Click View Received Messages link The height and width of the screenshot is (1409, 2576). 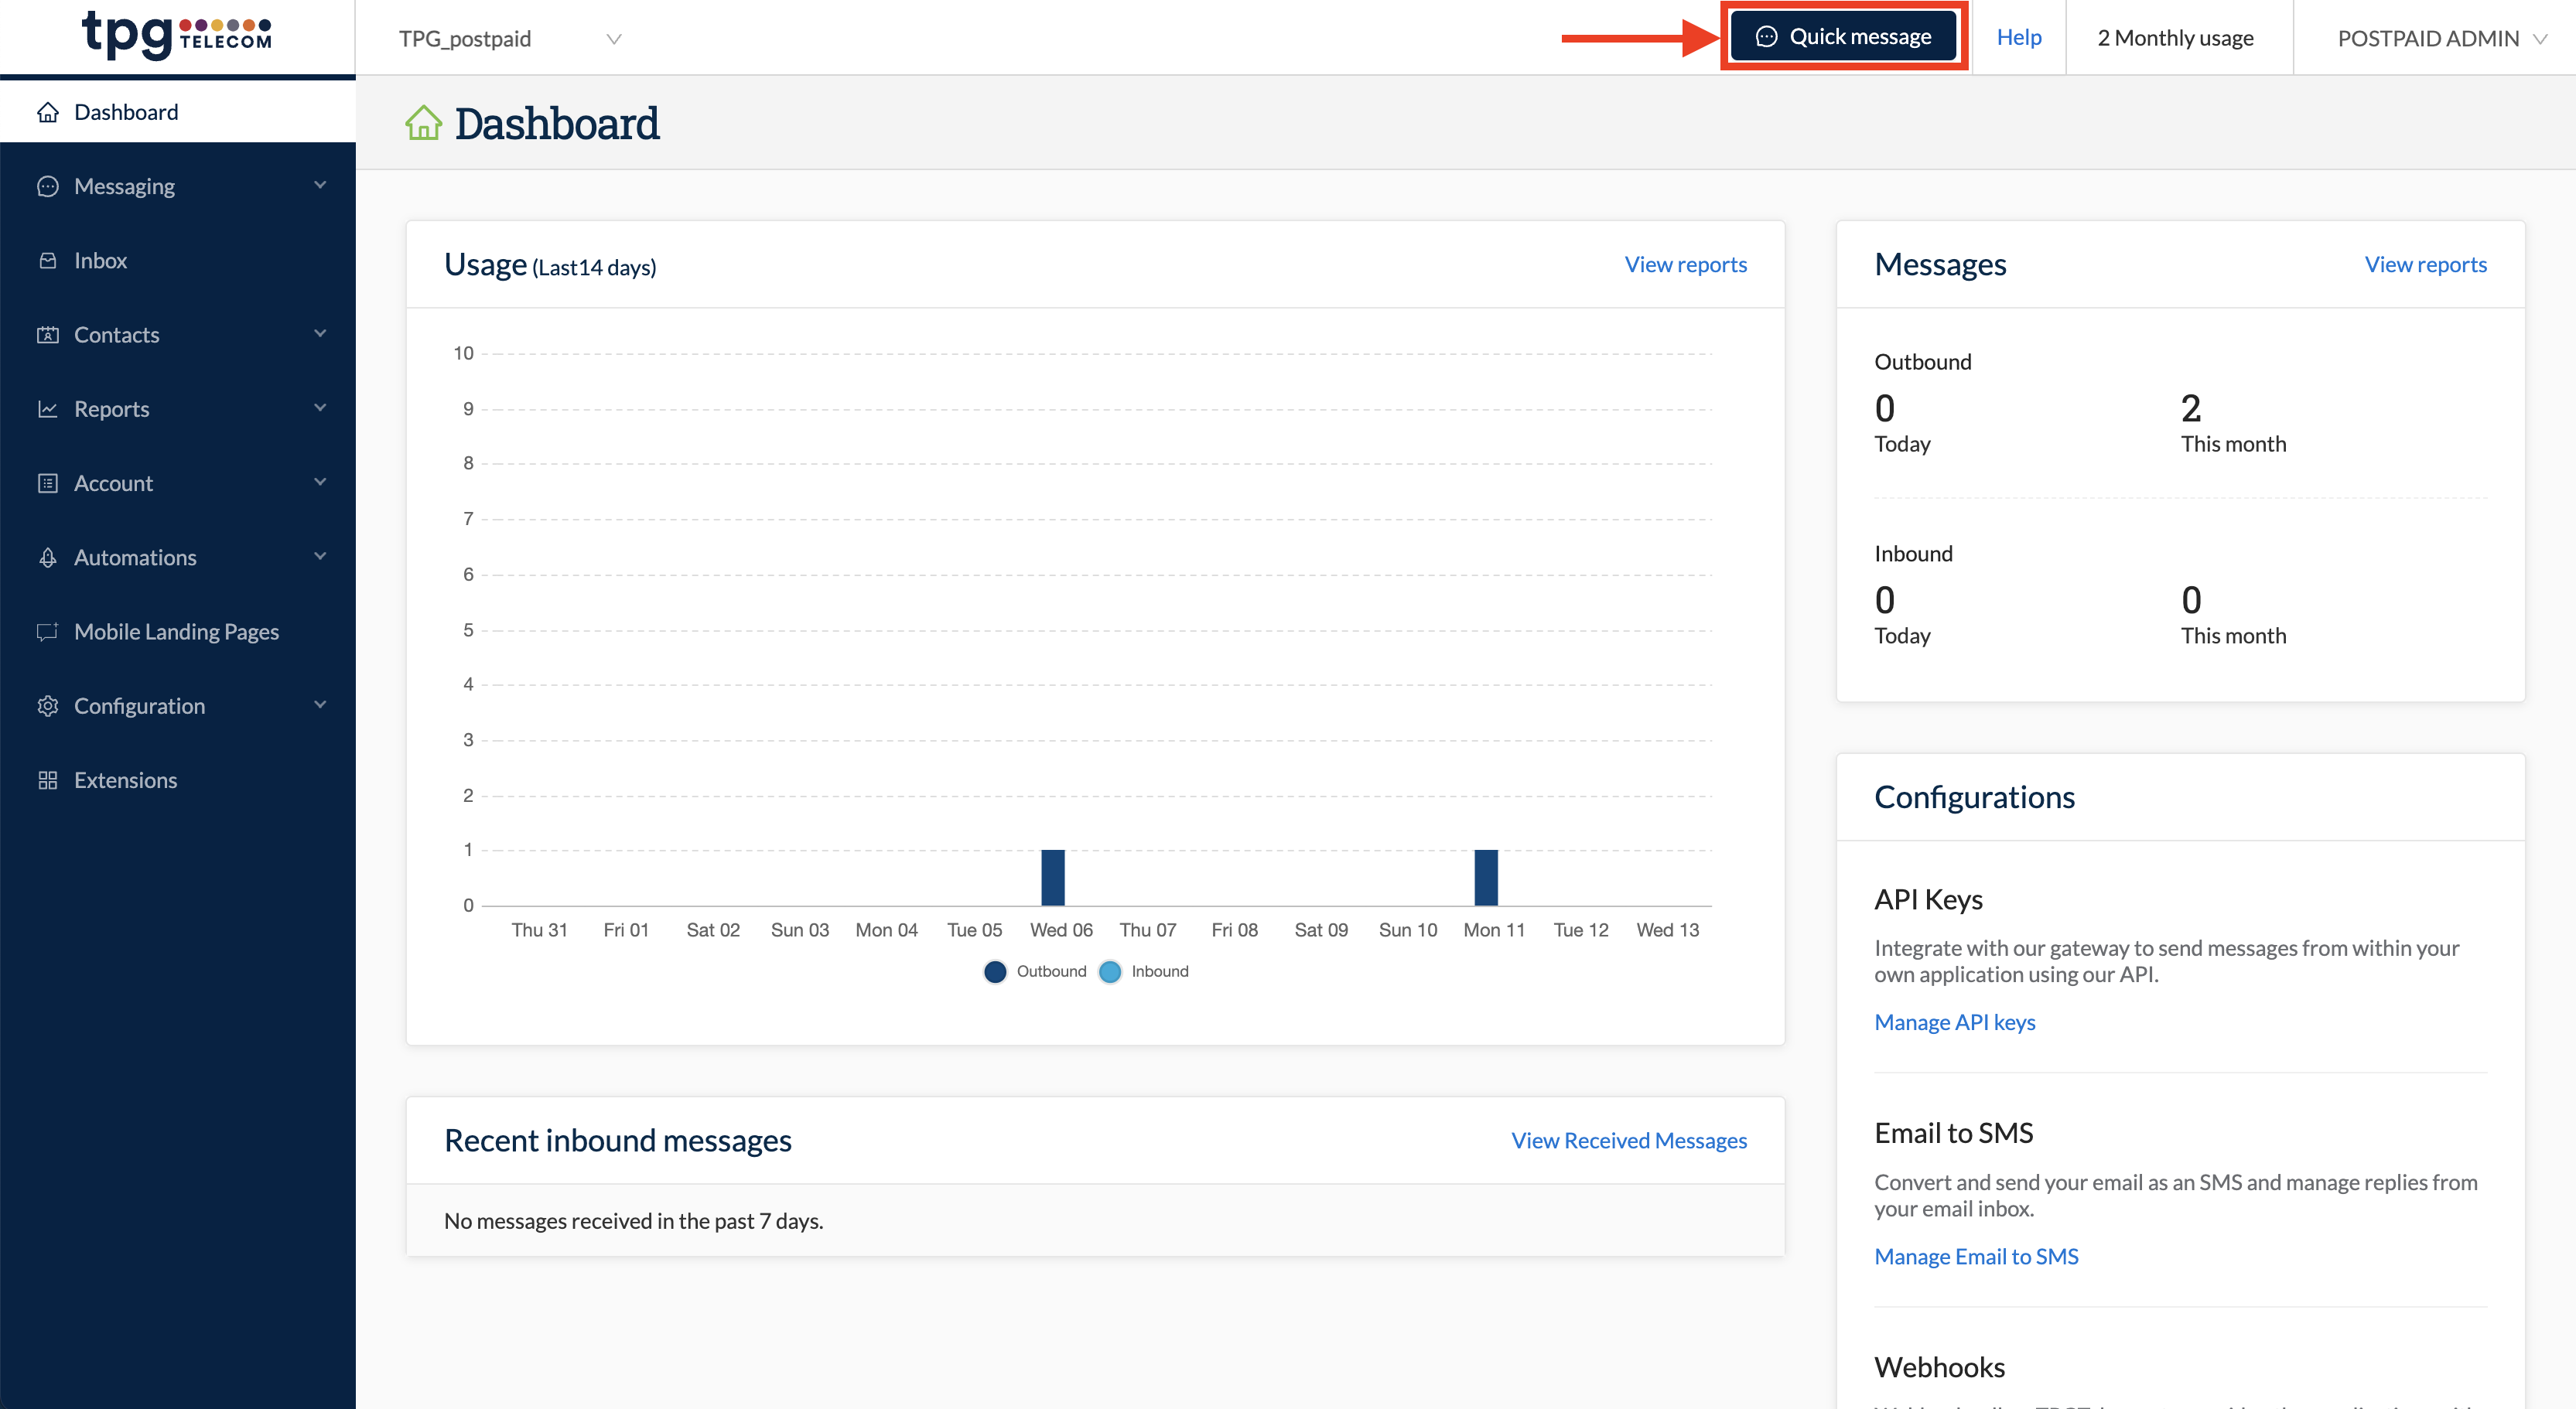[1628, 1140]
